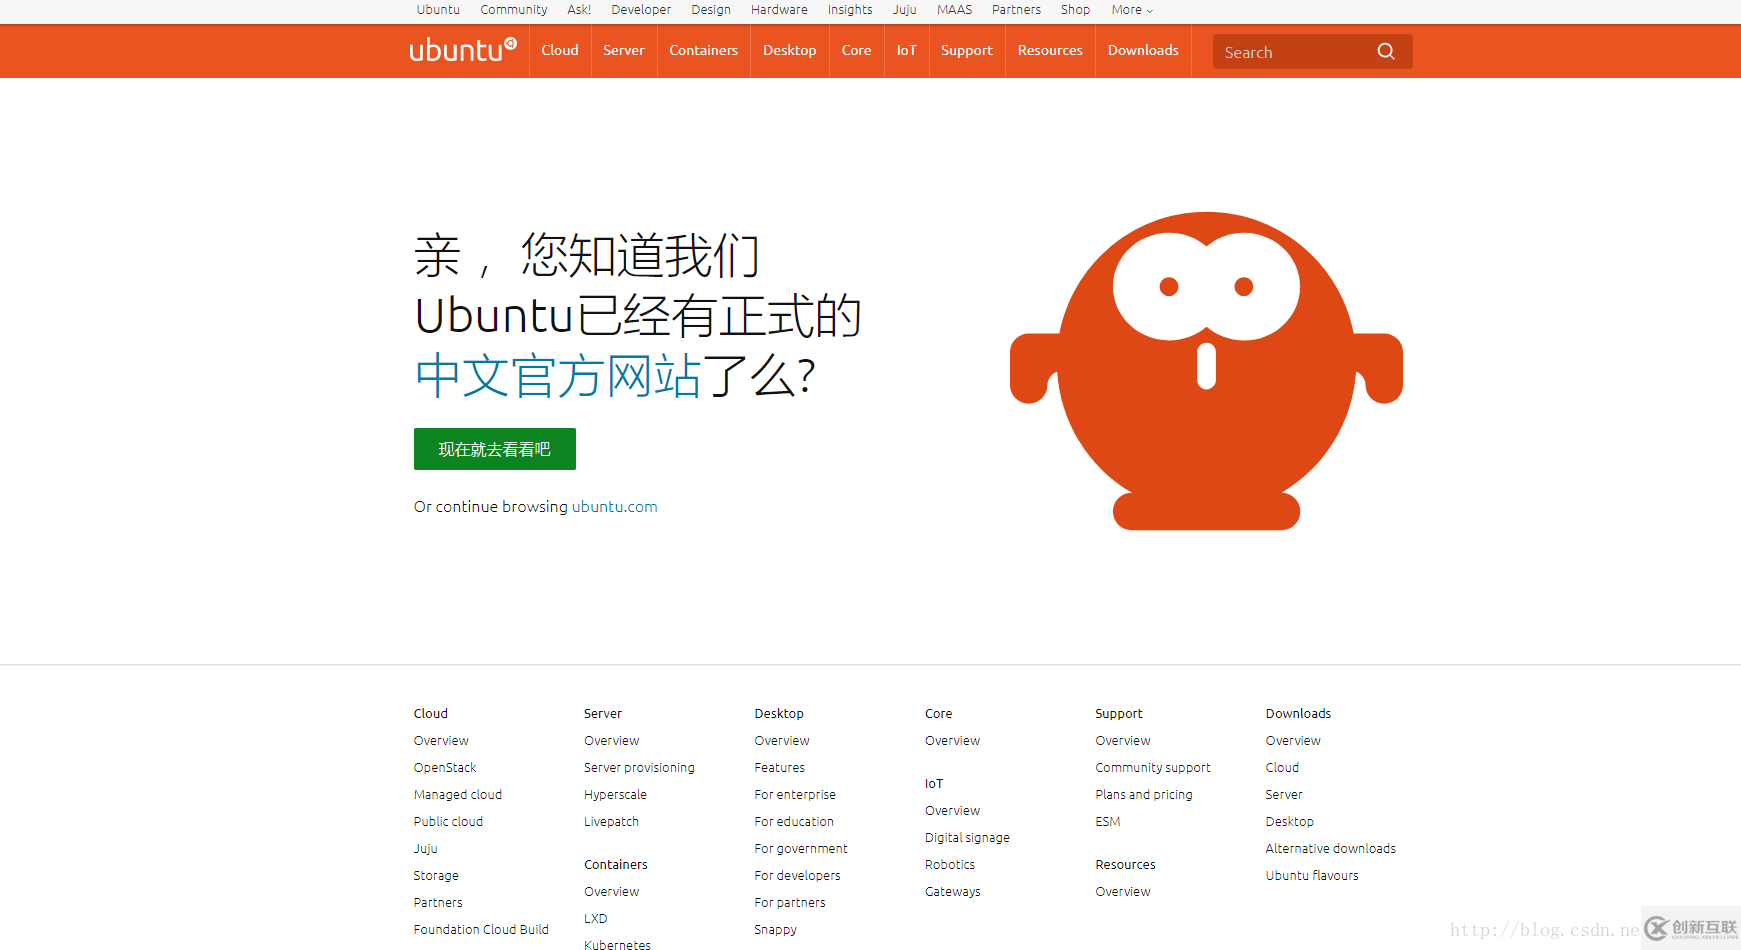Click Plans and pricing under Support

pos(1143,794)
